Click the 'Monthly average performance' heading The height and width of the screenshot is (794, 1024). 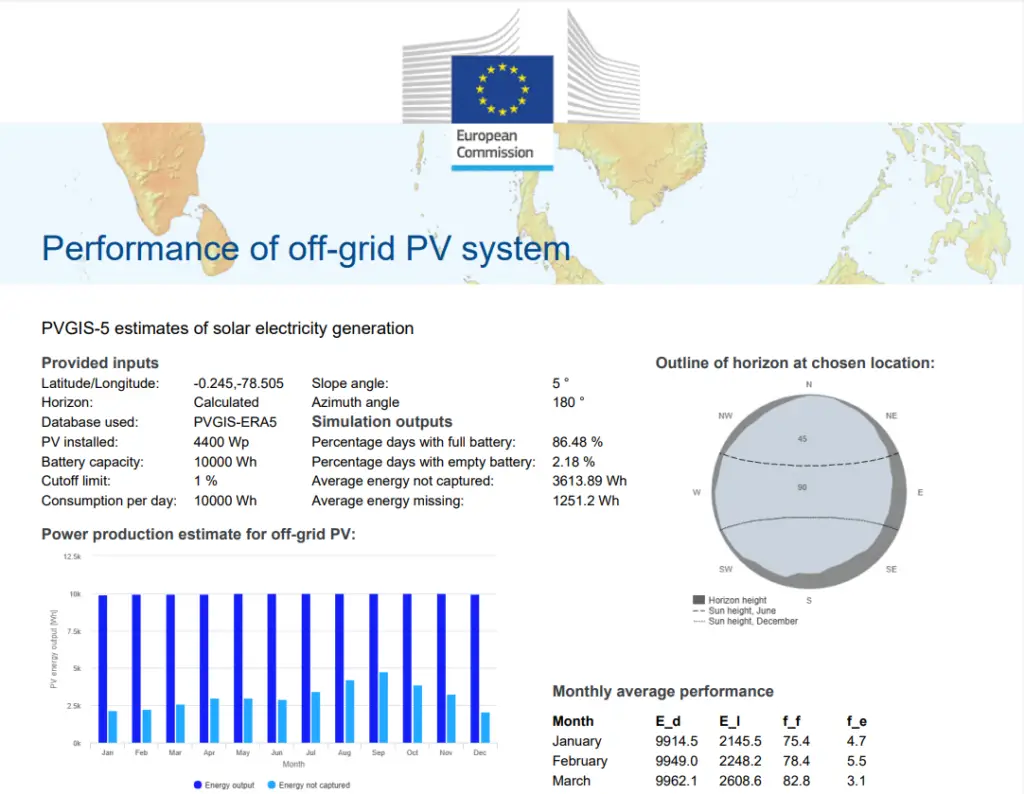[x=663, y=691]
